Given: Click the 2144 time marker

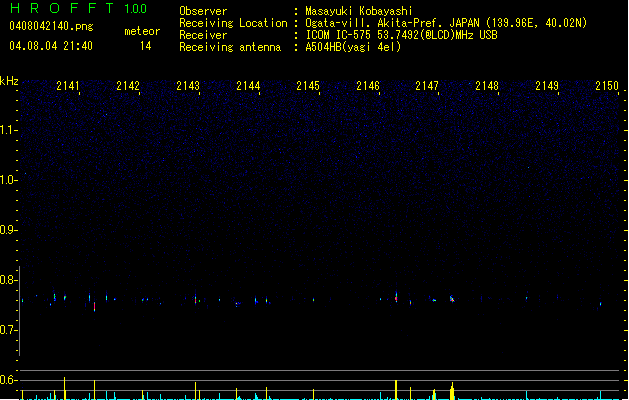Looking at the screenshot, I should click(x=248, y=86).
